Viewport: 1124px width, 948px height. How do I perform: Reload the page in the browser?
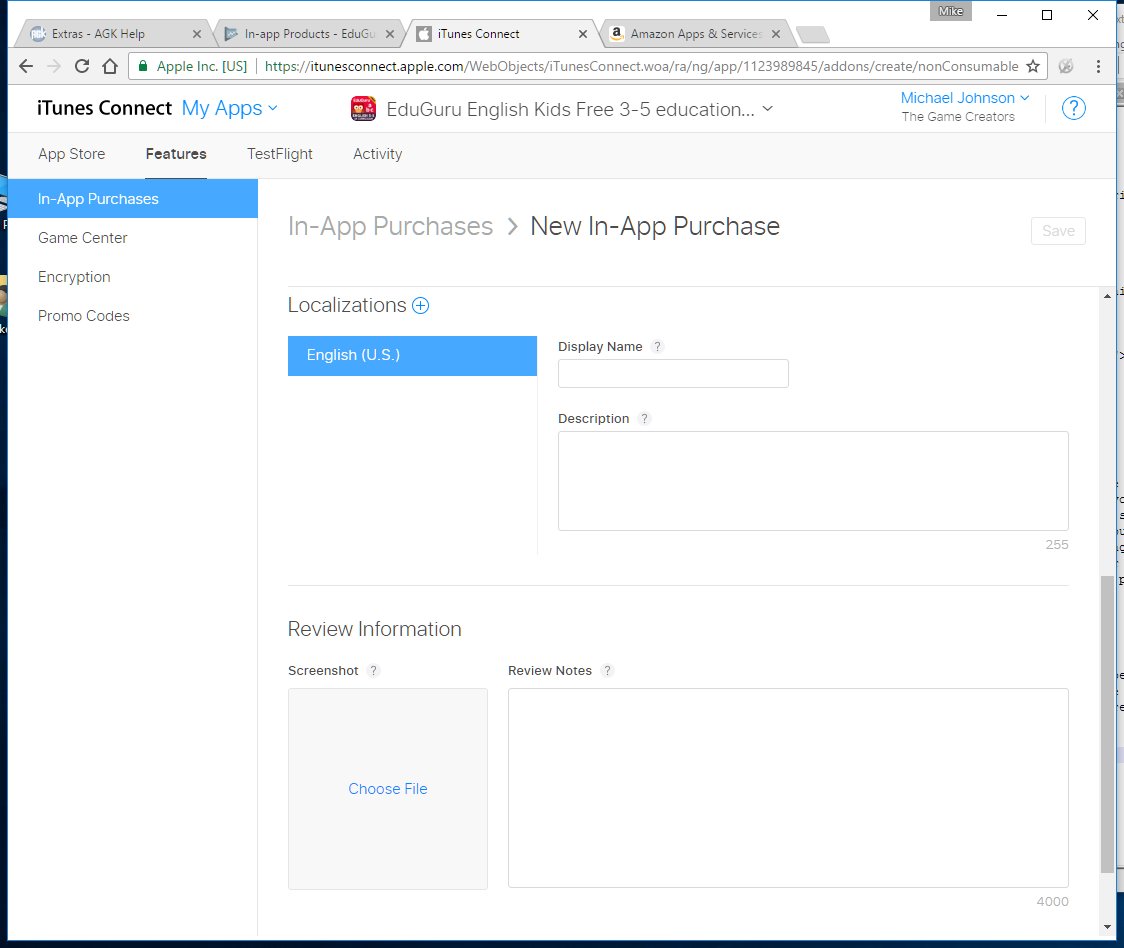point(82,66)
